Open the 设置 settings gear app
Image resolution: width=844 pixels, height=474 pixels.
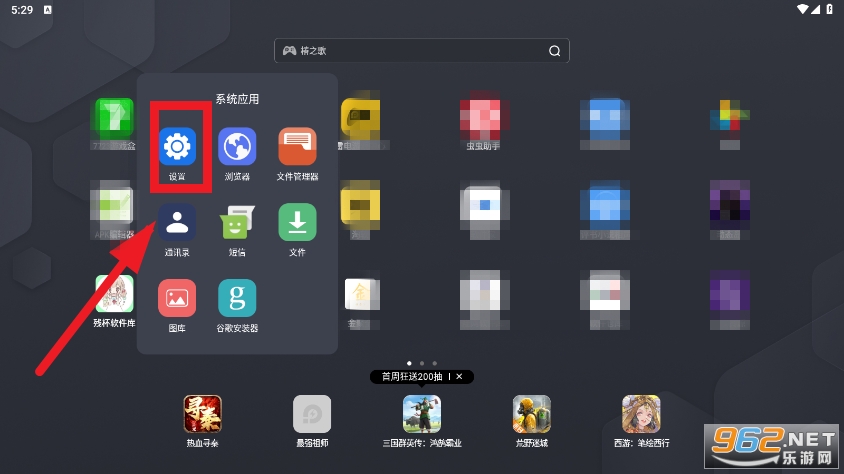(x=177, y=146)
